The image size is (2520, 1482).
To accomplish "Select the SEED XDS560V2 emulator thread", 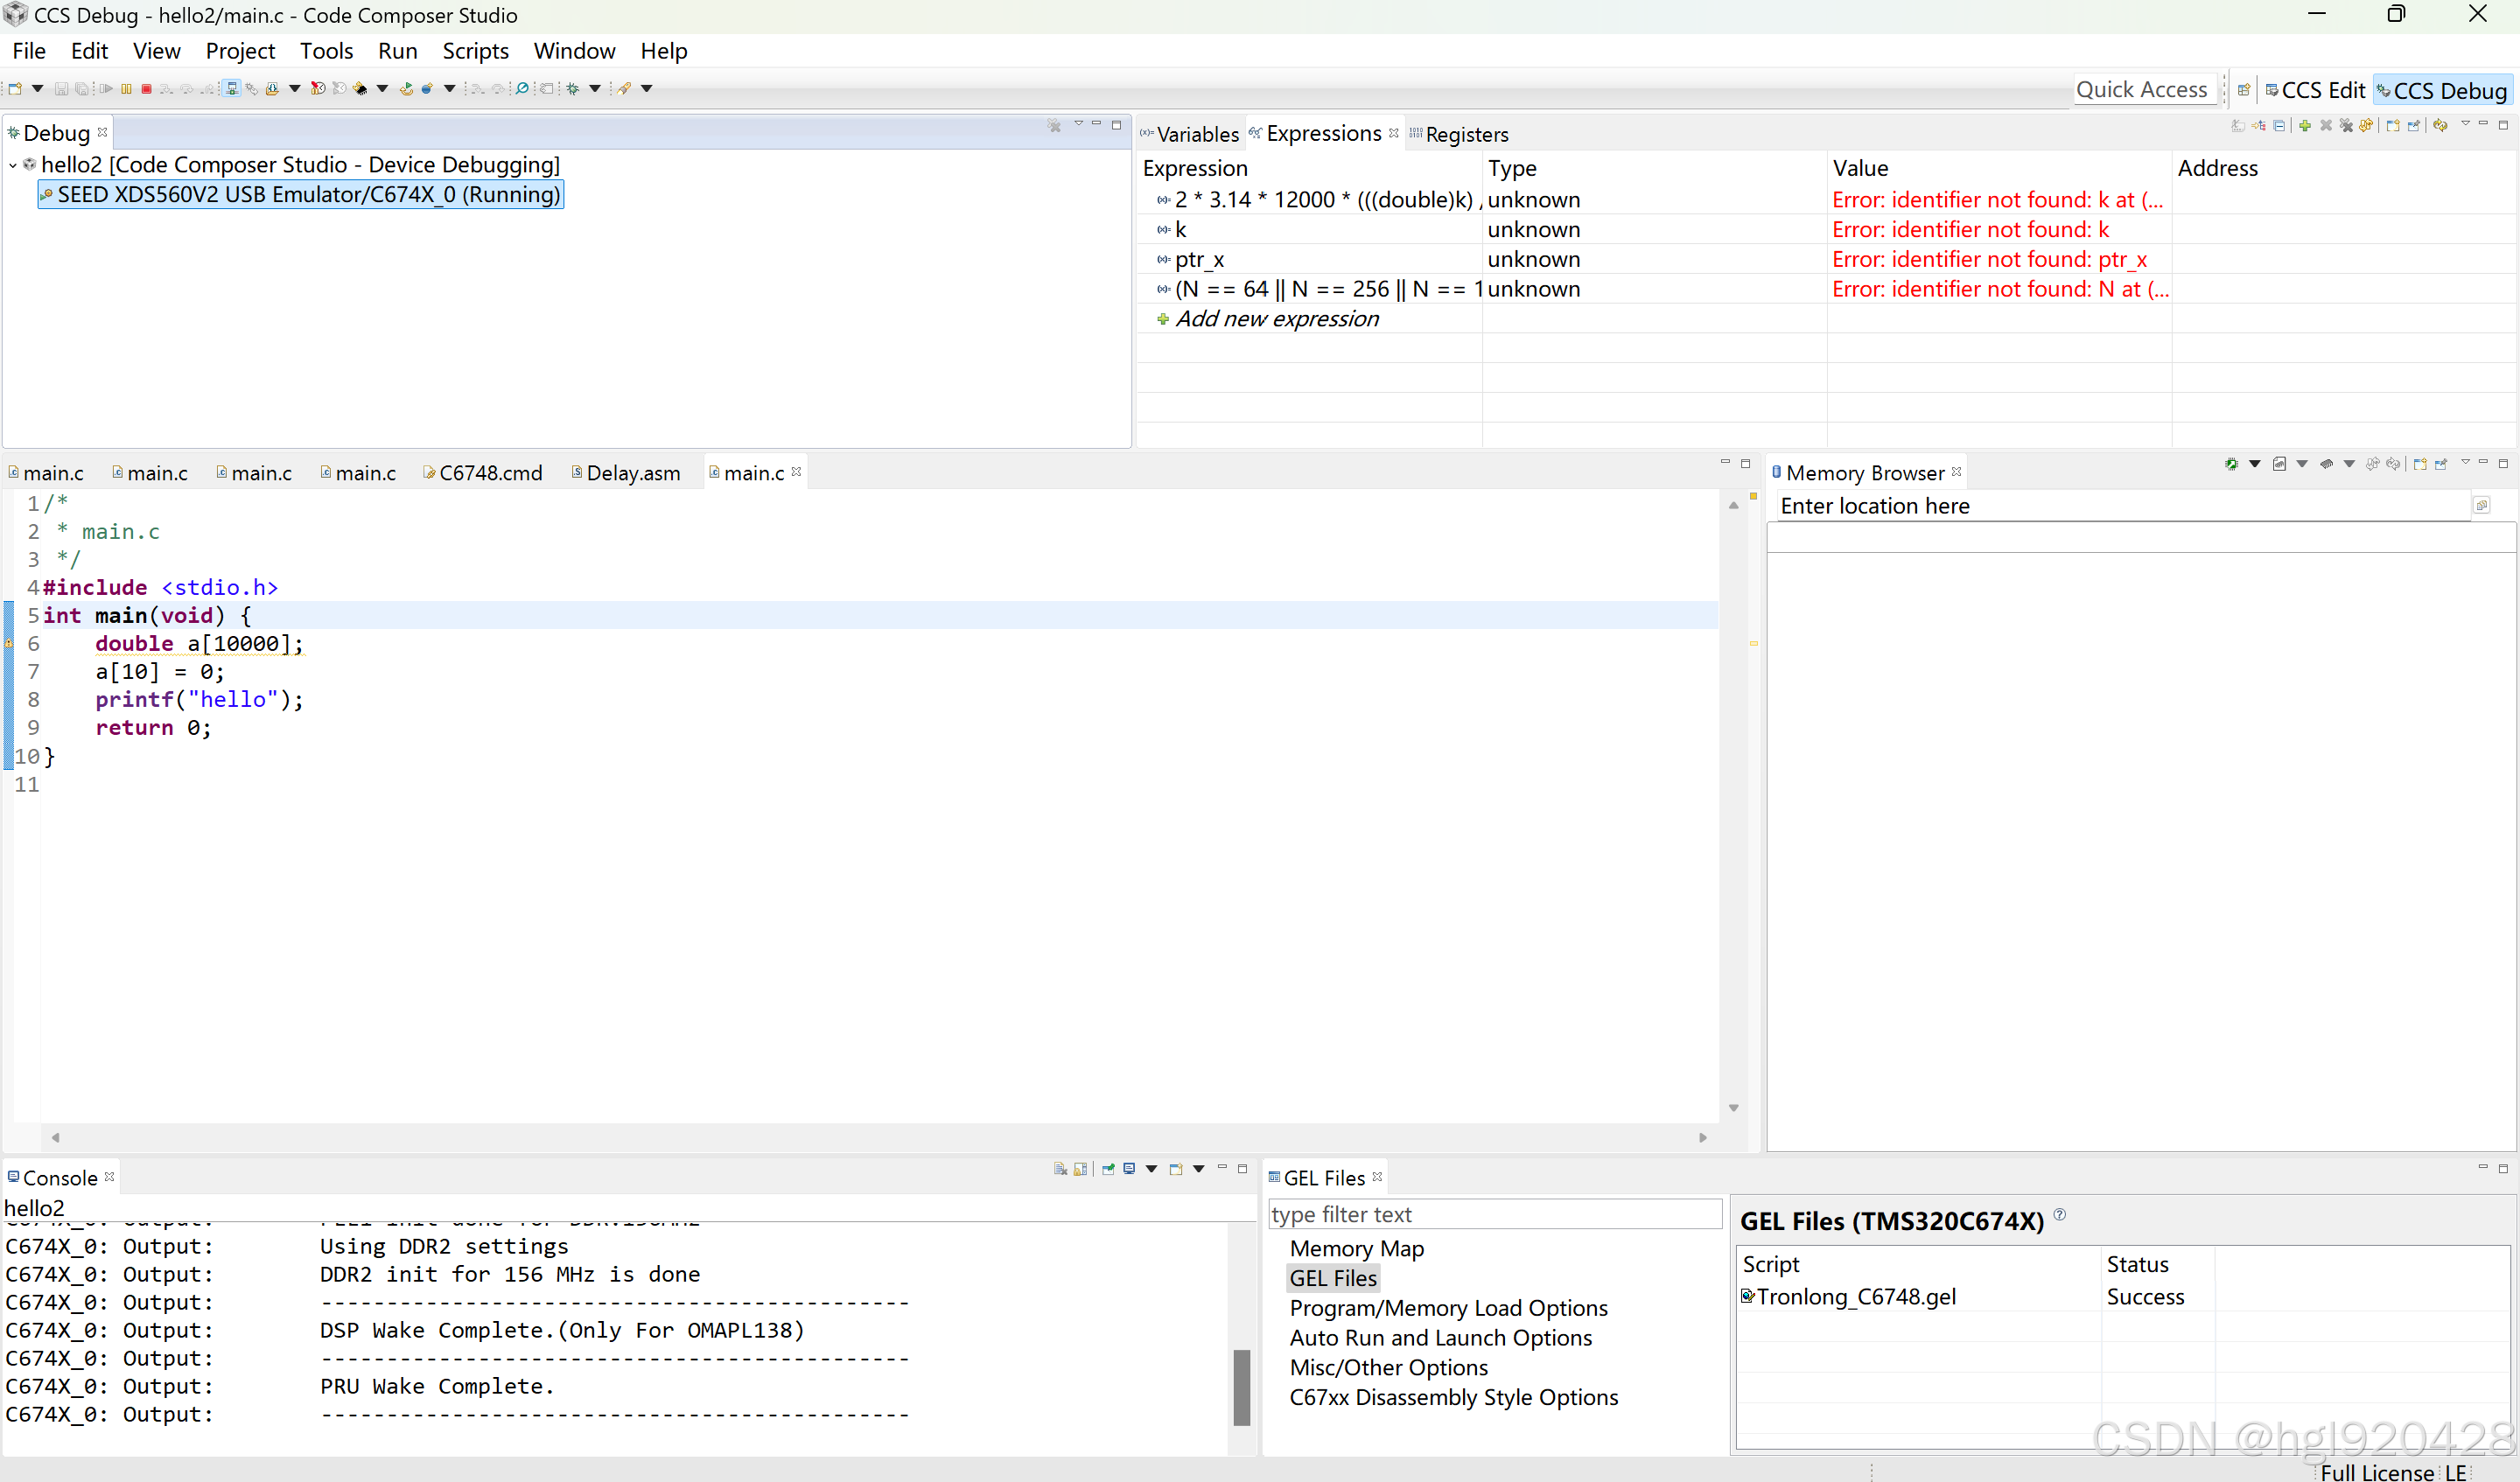I will pos(301,195).
